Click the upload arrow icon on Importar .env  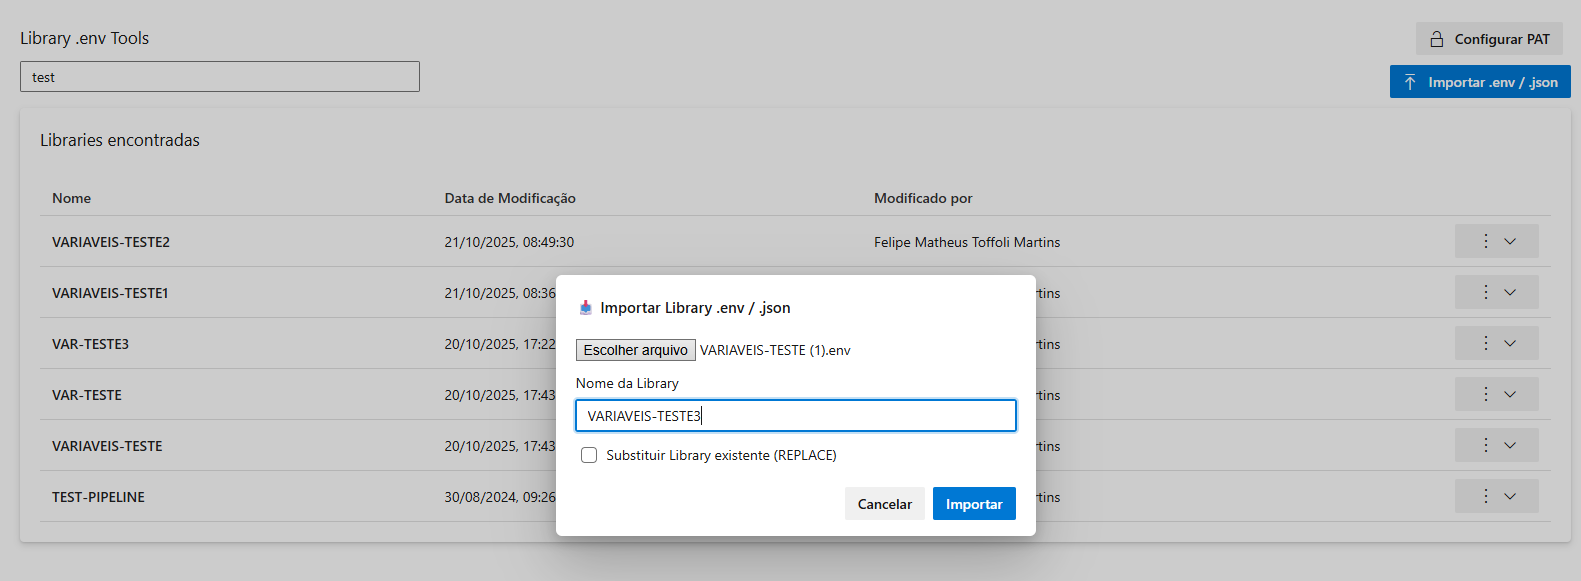(x=1410, y=82)
